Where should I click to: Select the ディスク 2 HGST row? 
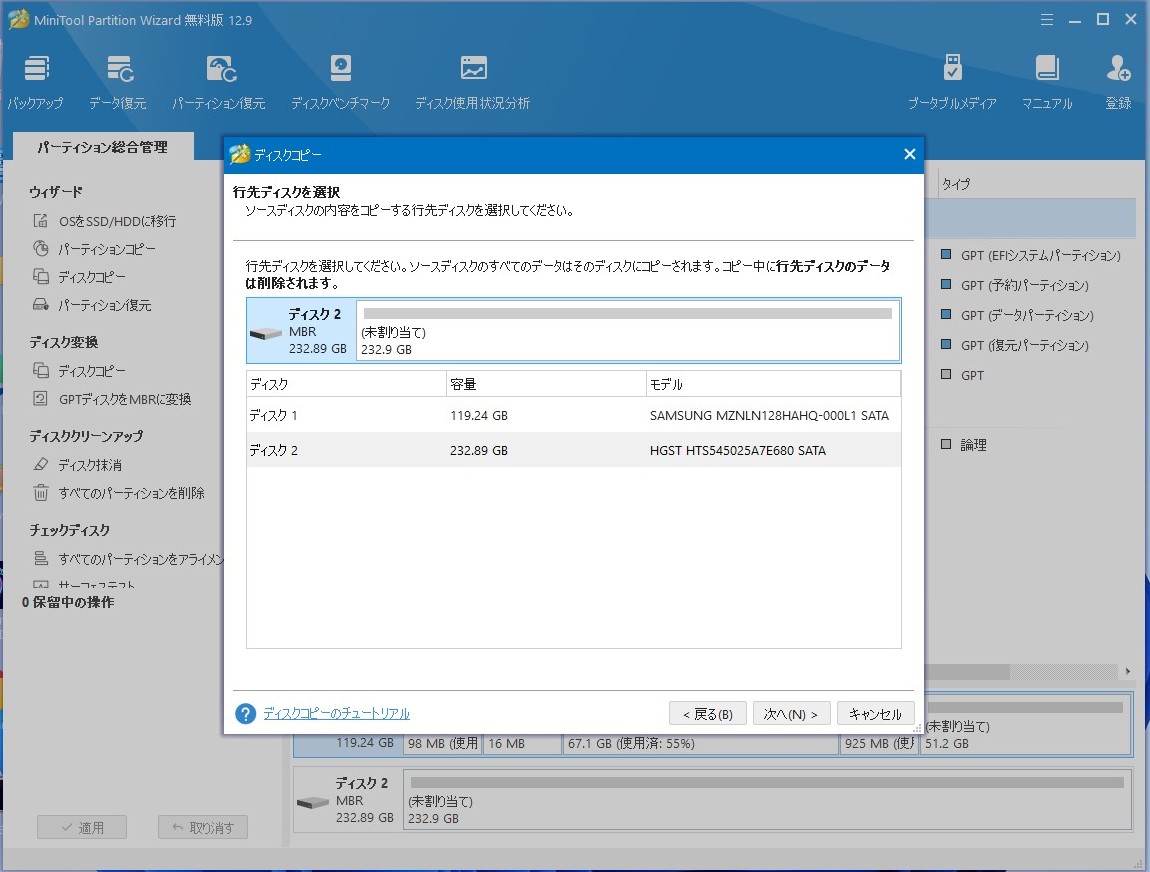(x=573, y=450)
